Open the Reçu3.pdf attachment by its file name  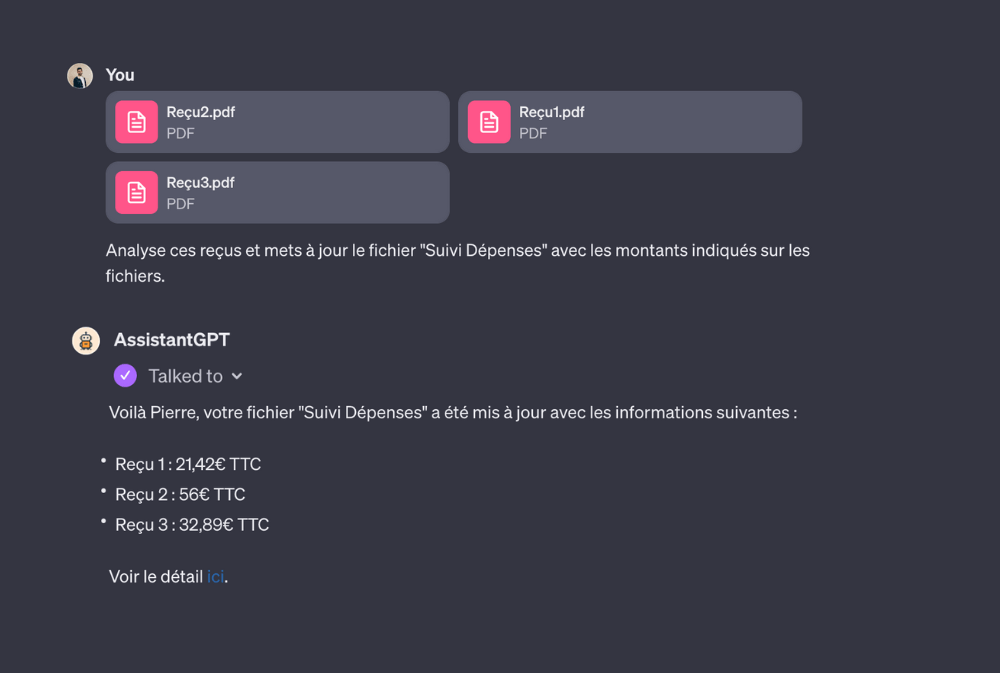(201, 183)
